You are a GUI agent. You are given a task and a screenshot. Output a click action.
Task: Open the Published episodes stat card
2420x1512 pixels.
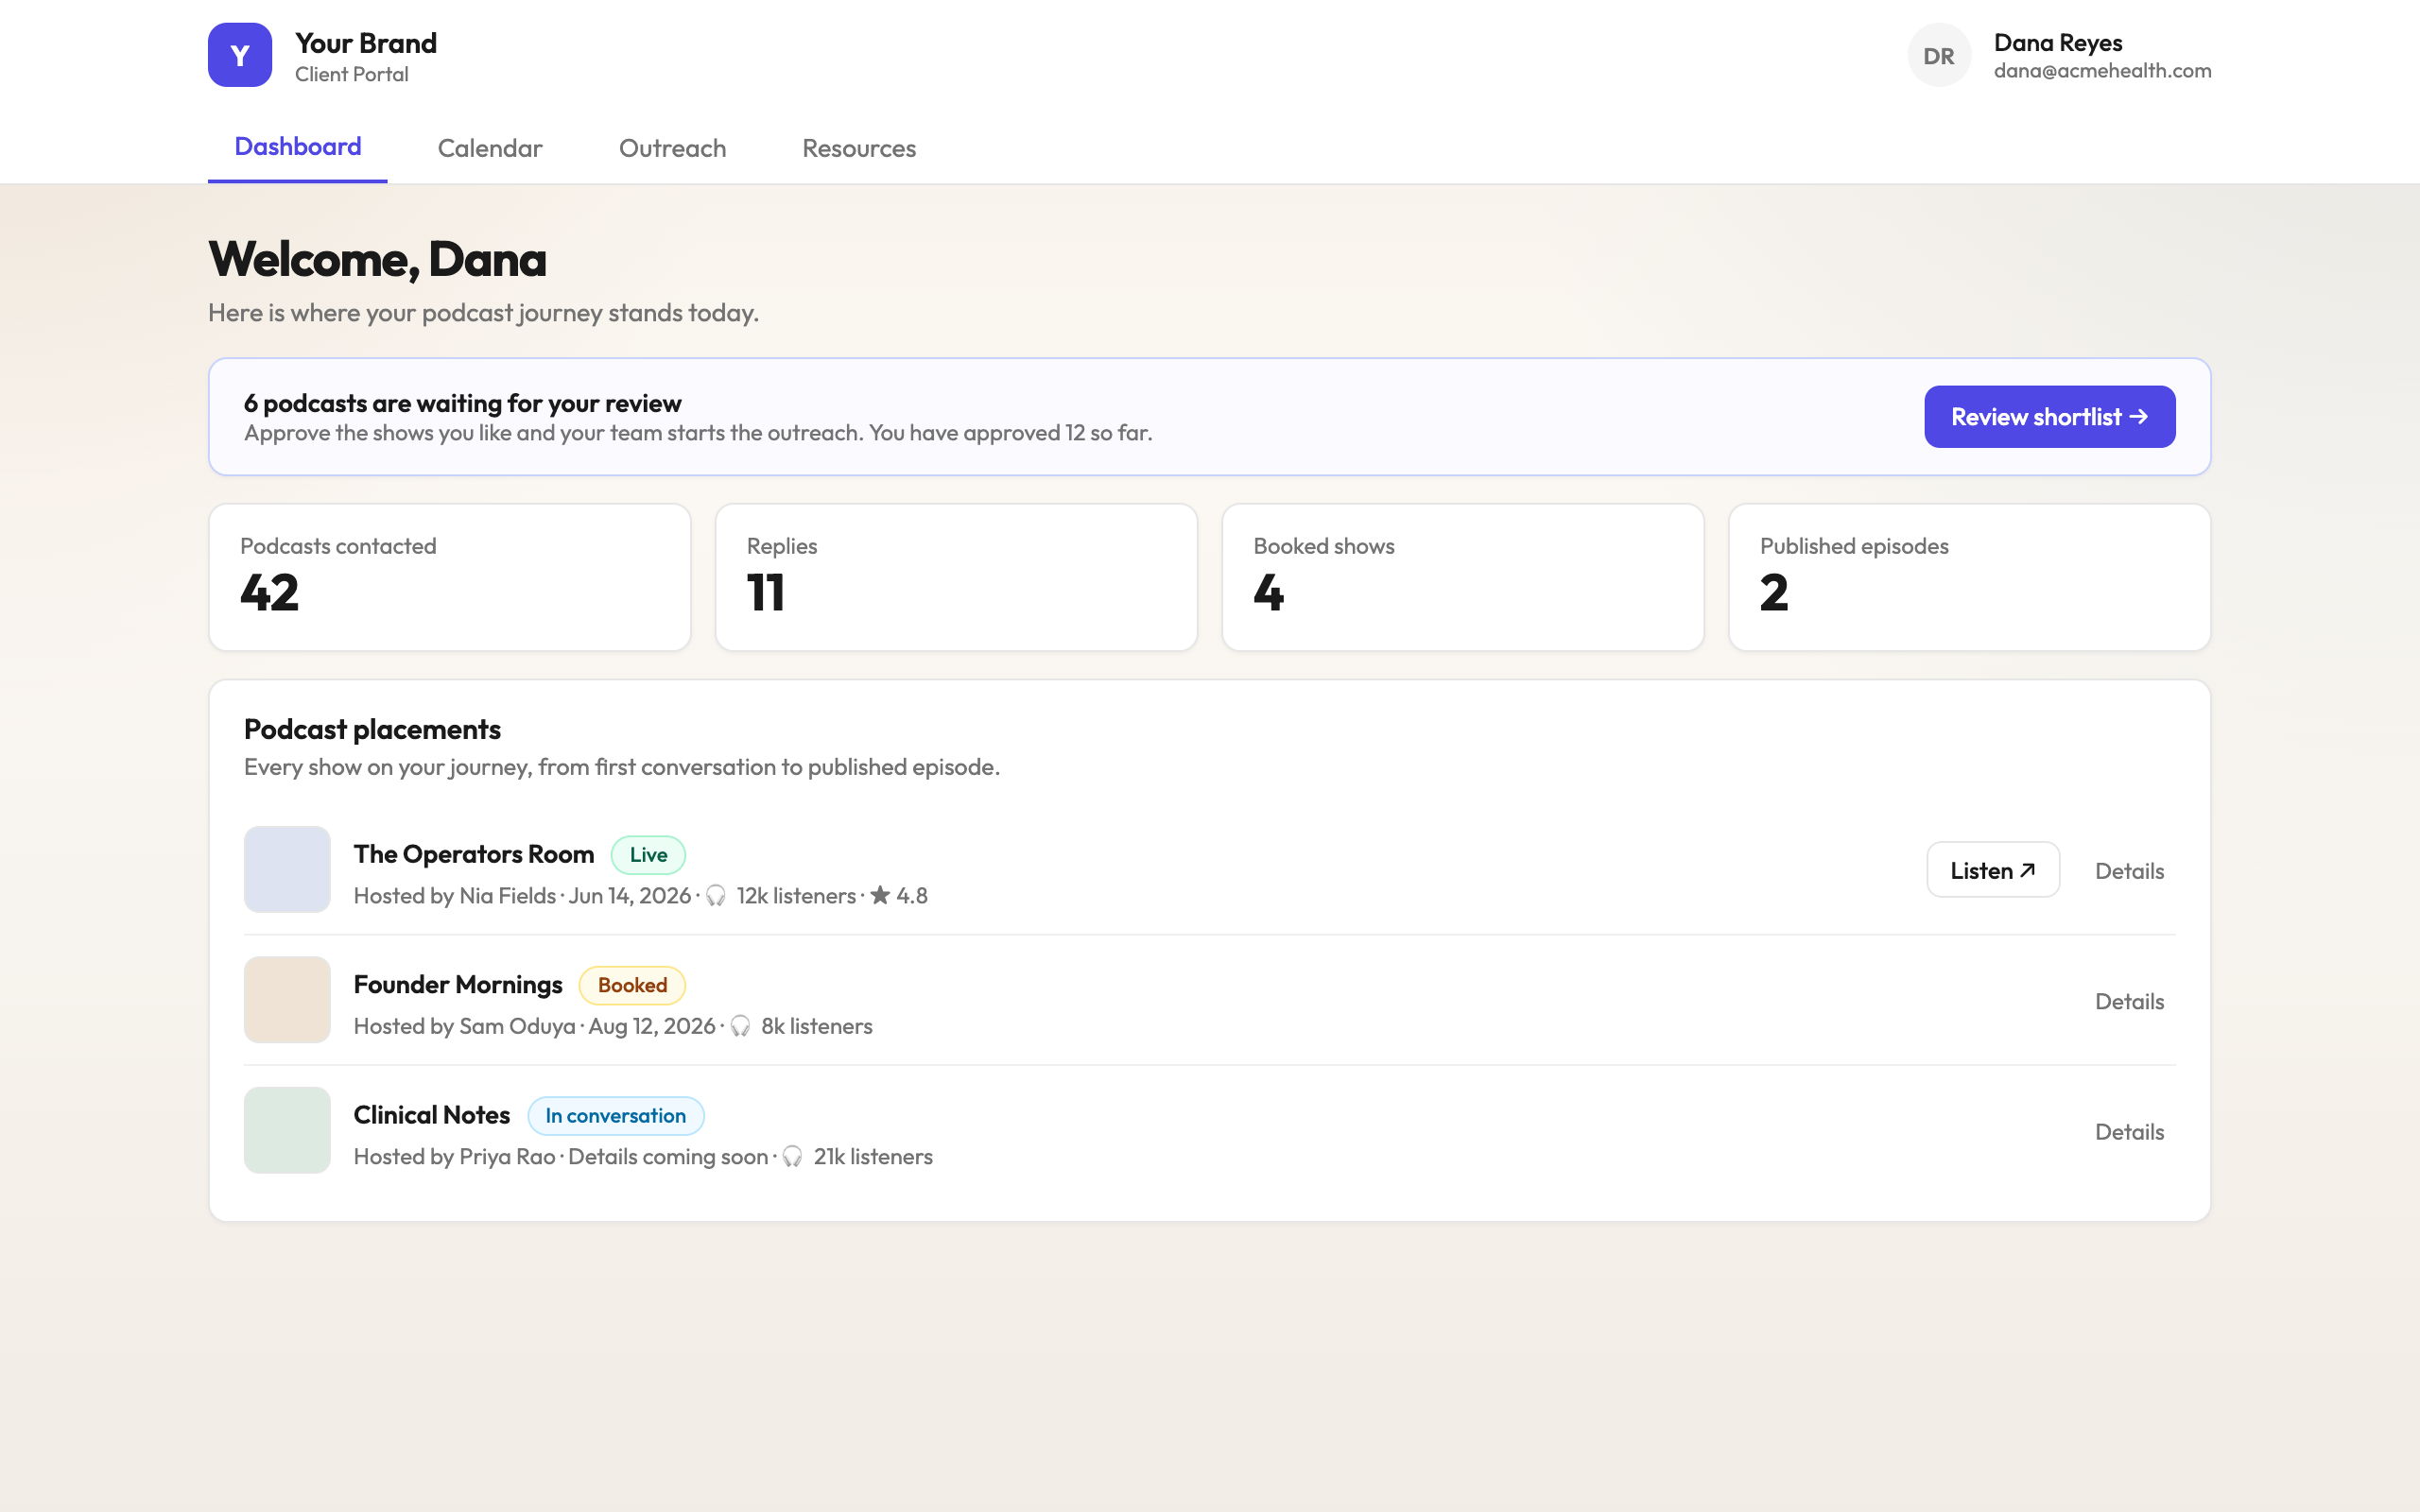1969,577
